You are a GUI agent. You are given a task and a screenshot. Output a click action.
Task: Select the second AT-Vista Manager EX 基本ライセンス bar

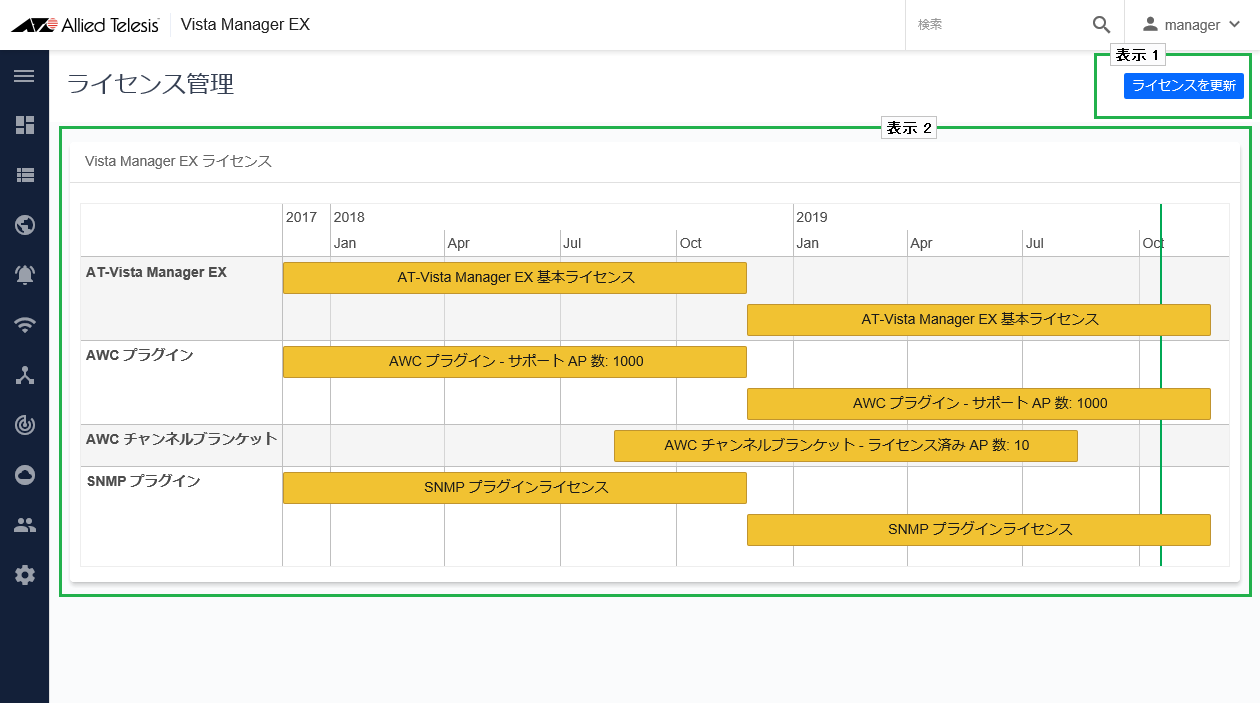click(979, 320)
